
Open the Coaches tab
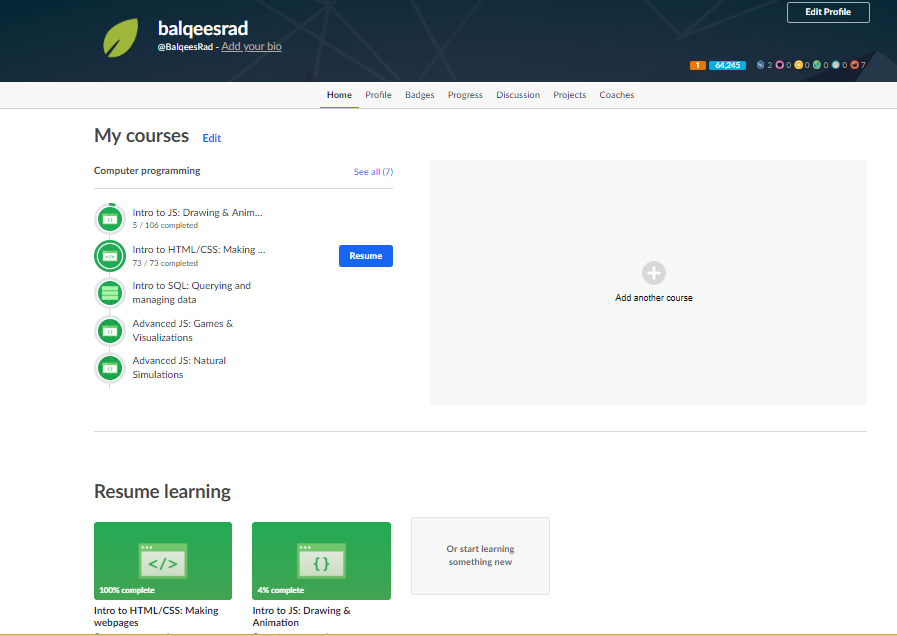click(617, 95)
